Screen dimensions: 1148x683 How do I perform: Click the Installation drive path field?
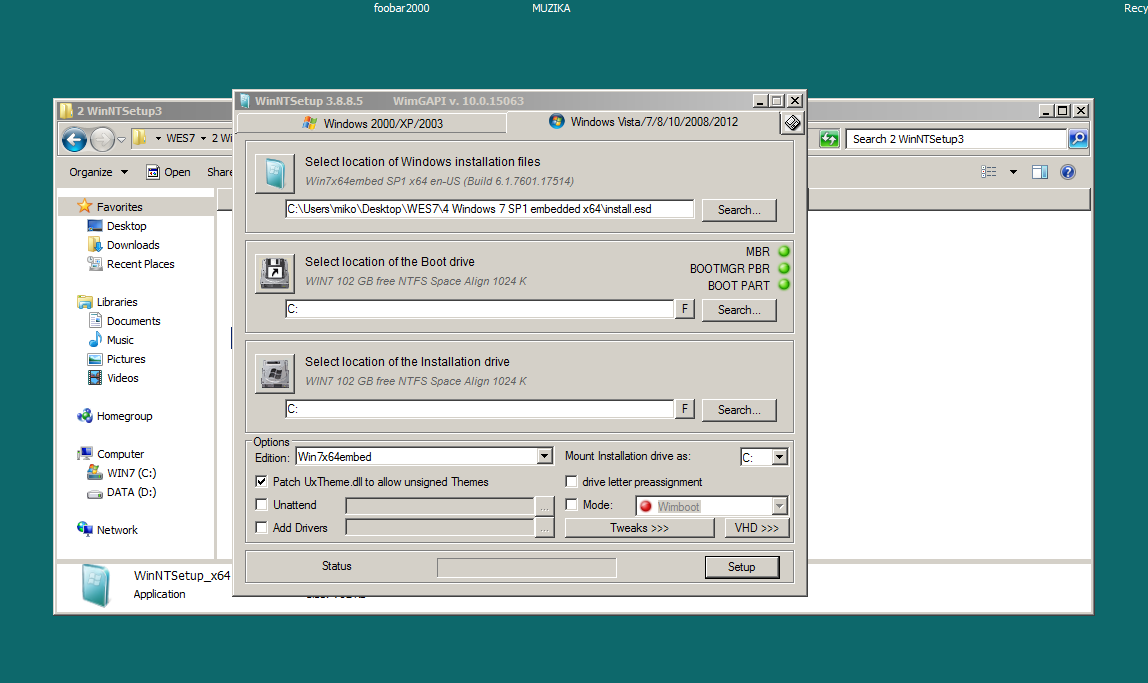click(x=480, y=408)
